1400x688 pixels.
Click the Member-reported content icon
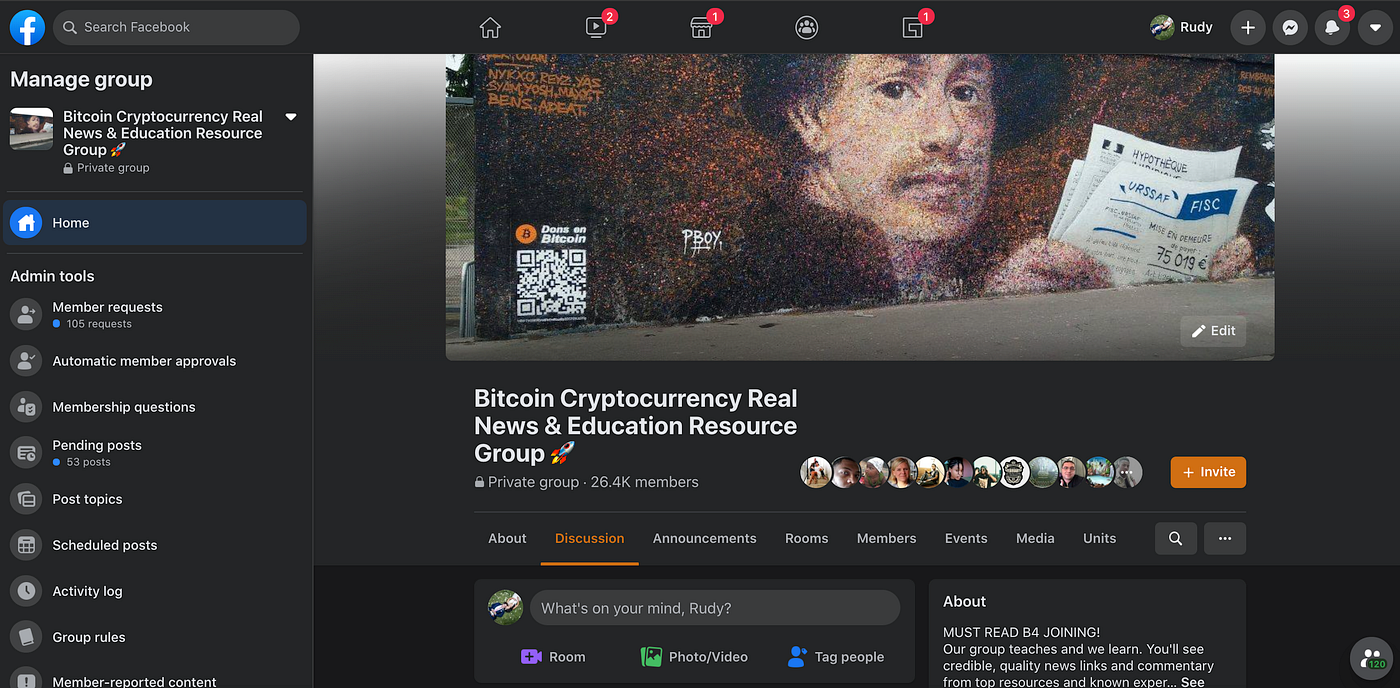(x=26, y=677)
